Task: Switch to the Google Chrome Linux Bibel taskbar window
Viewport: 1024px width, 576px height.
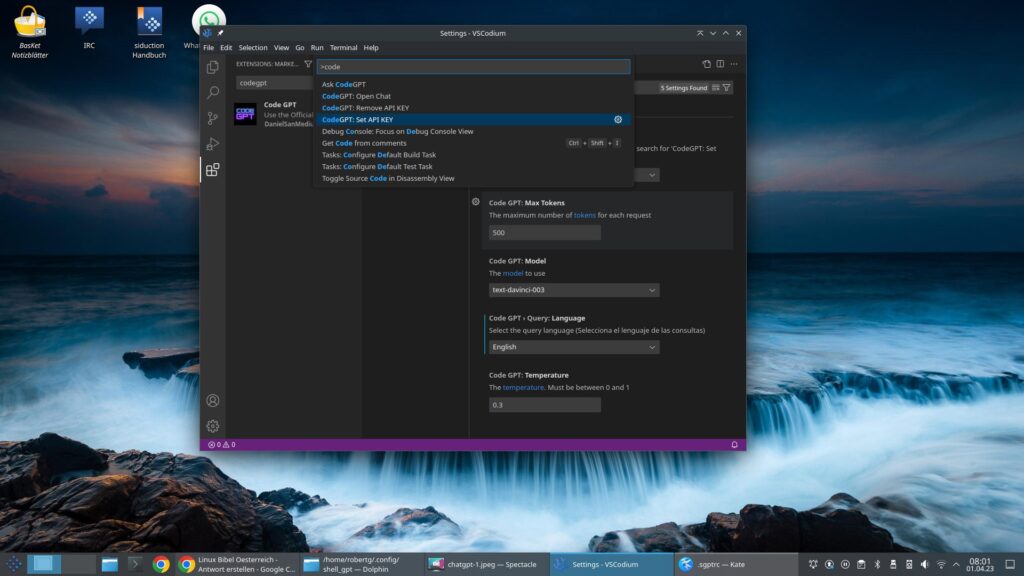Action: click(238, 564)
